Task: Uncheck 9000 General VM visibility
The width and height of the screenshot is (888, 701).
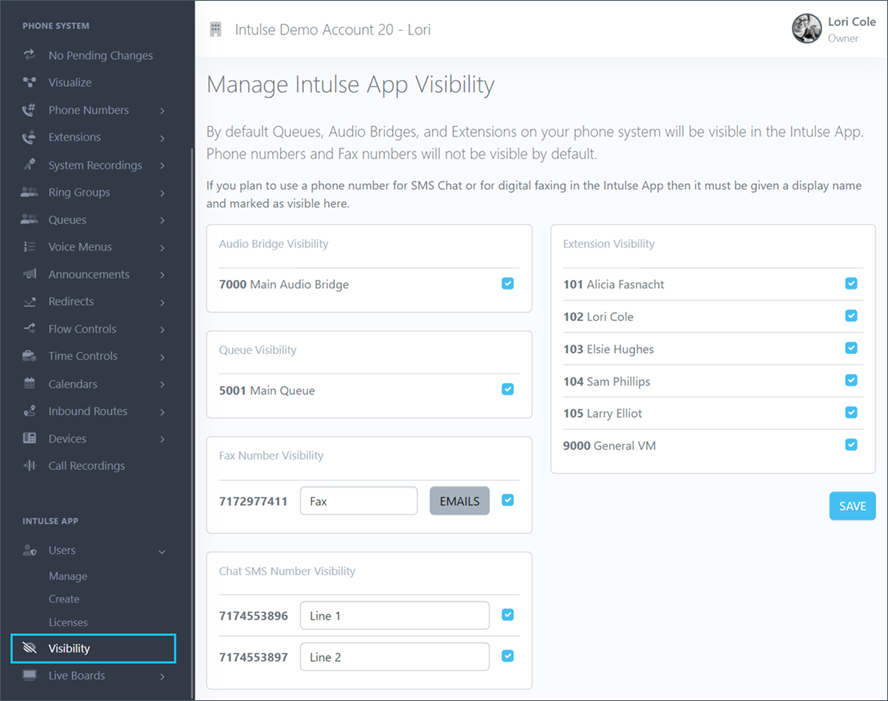Action: (x=851, y=445)
